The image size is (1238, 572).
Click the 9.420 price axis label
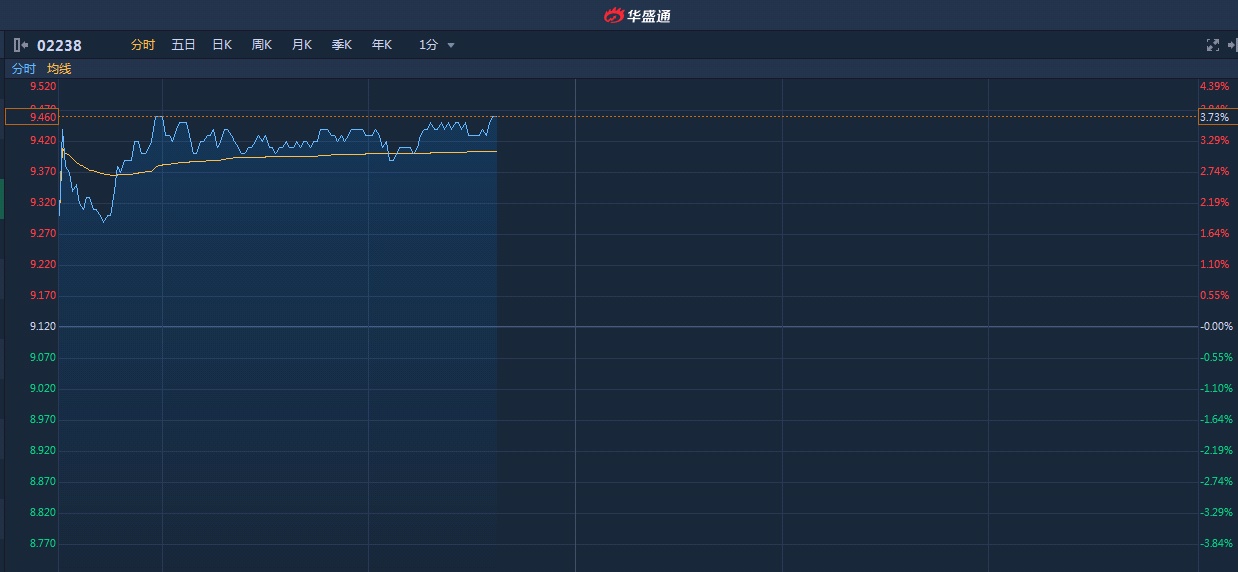(43, 141)
